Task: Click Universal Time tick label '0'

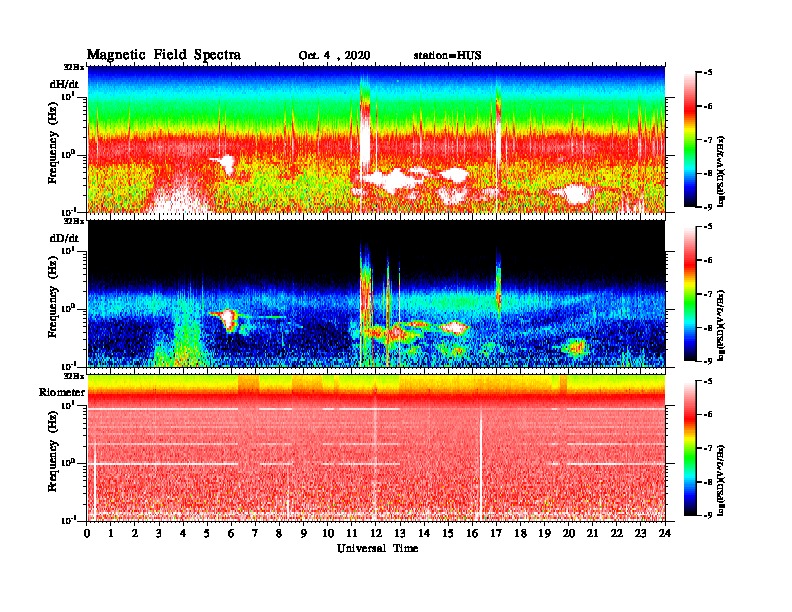Action: (x=87, y=533)
